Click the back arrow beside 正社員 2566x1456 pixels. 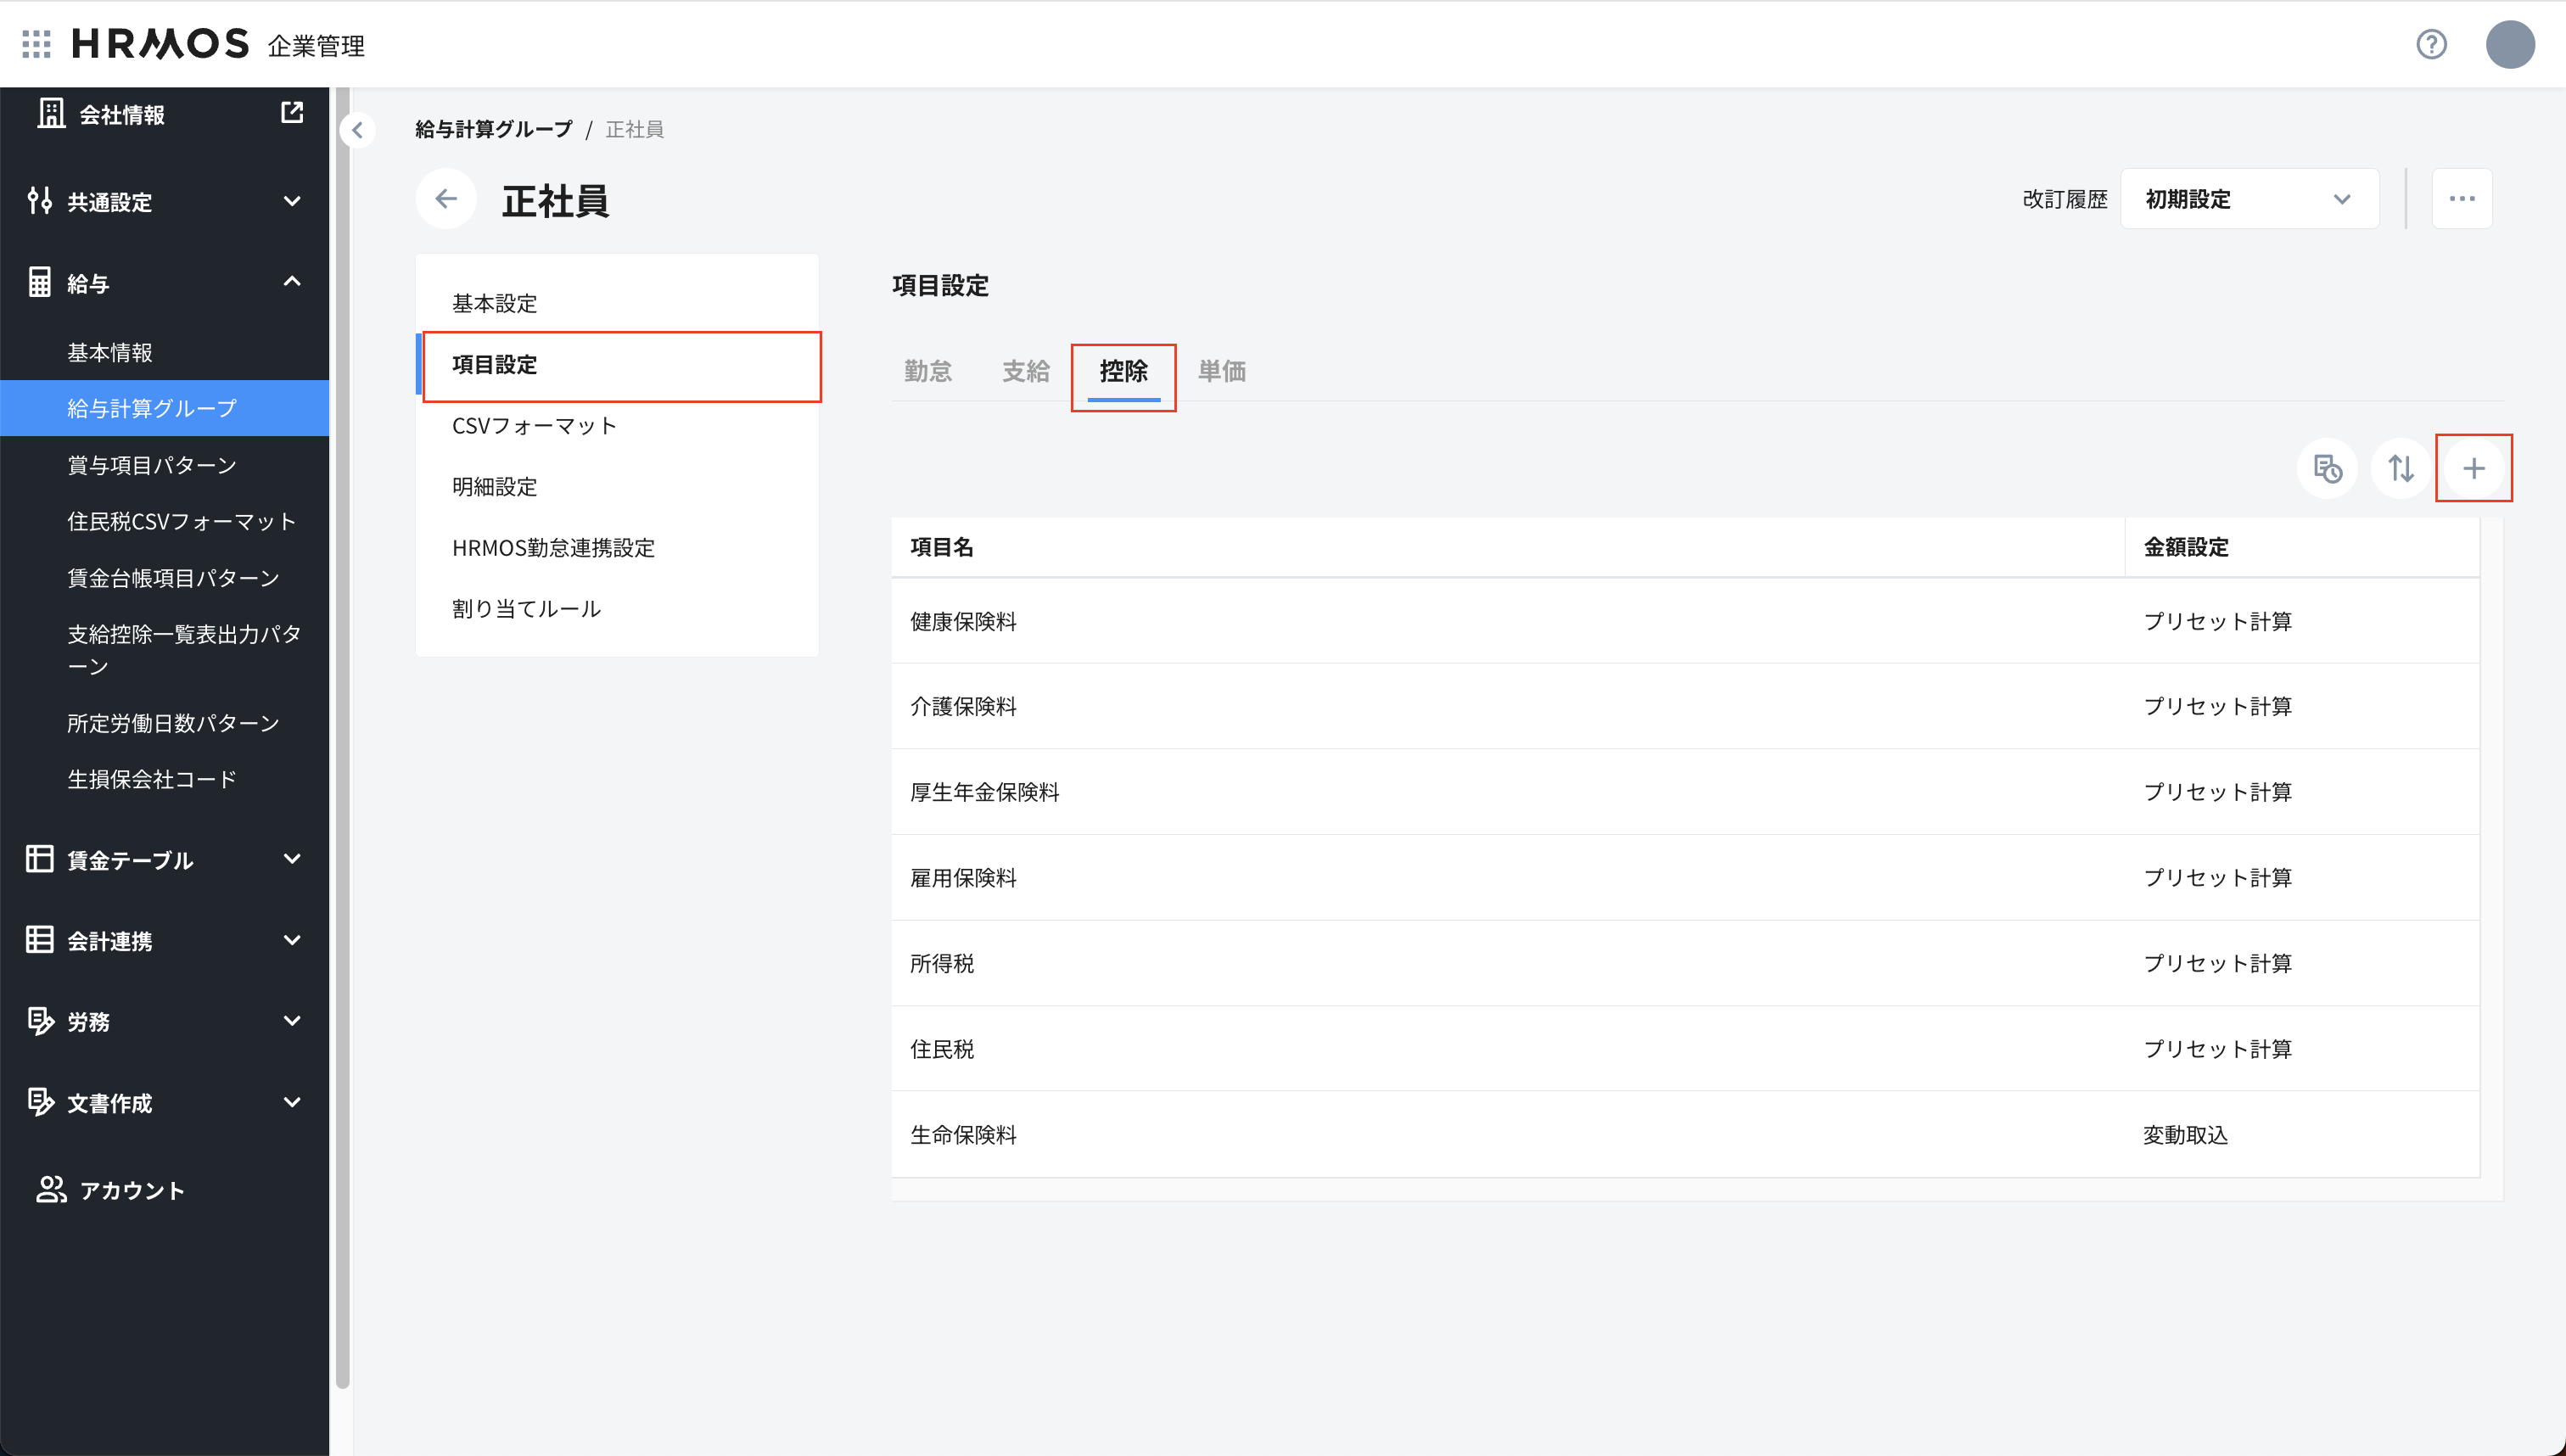446,199
